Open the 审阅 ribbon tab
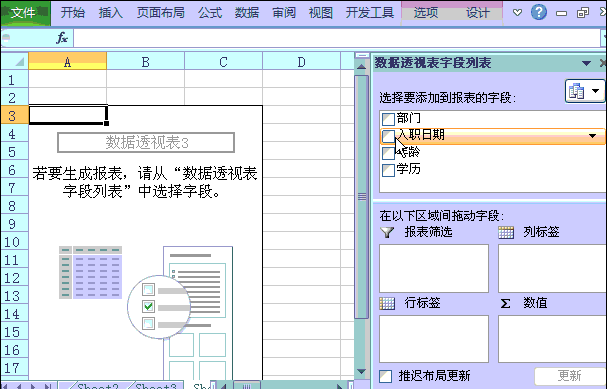The width and height of the screenshot is (607, 389). 284,13
